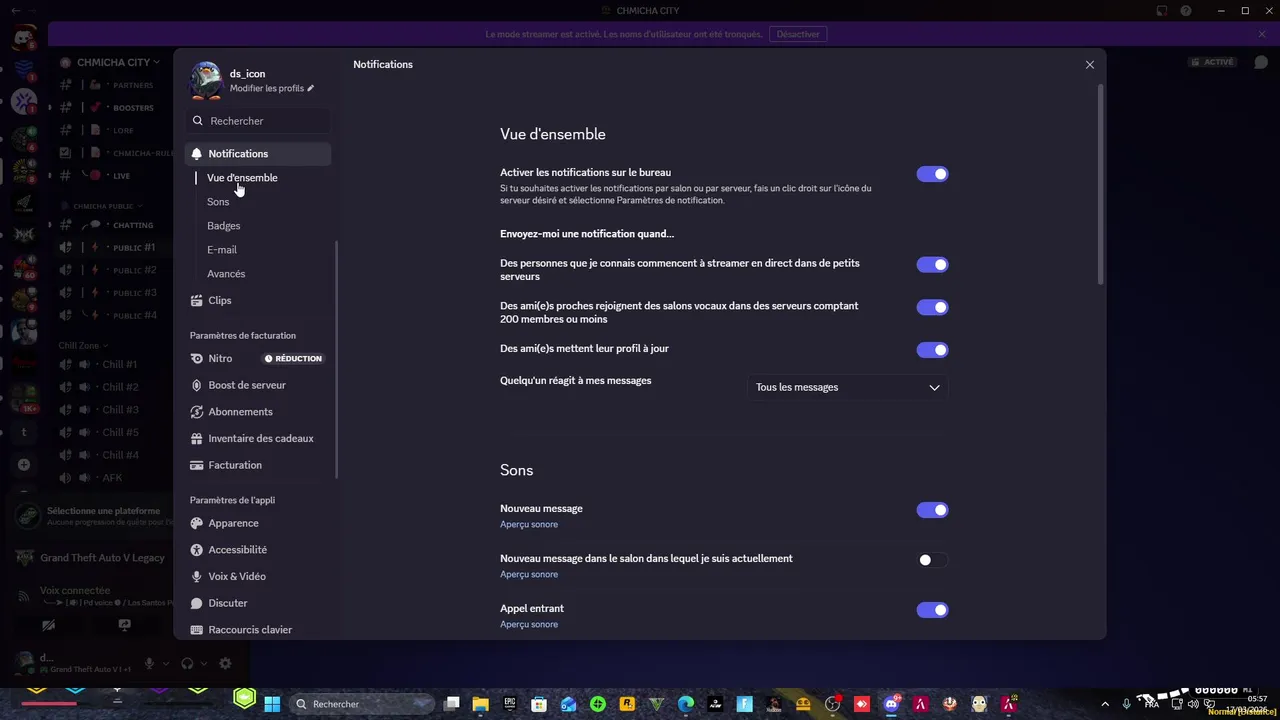This screenshot has height=720, width=1280.
Task: Click the notifications content scrollbar
Action: point(1101,185)
